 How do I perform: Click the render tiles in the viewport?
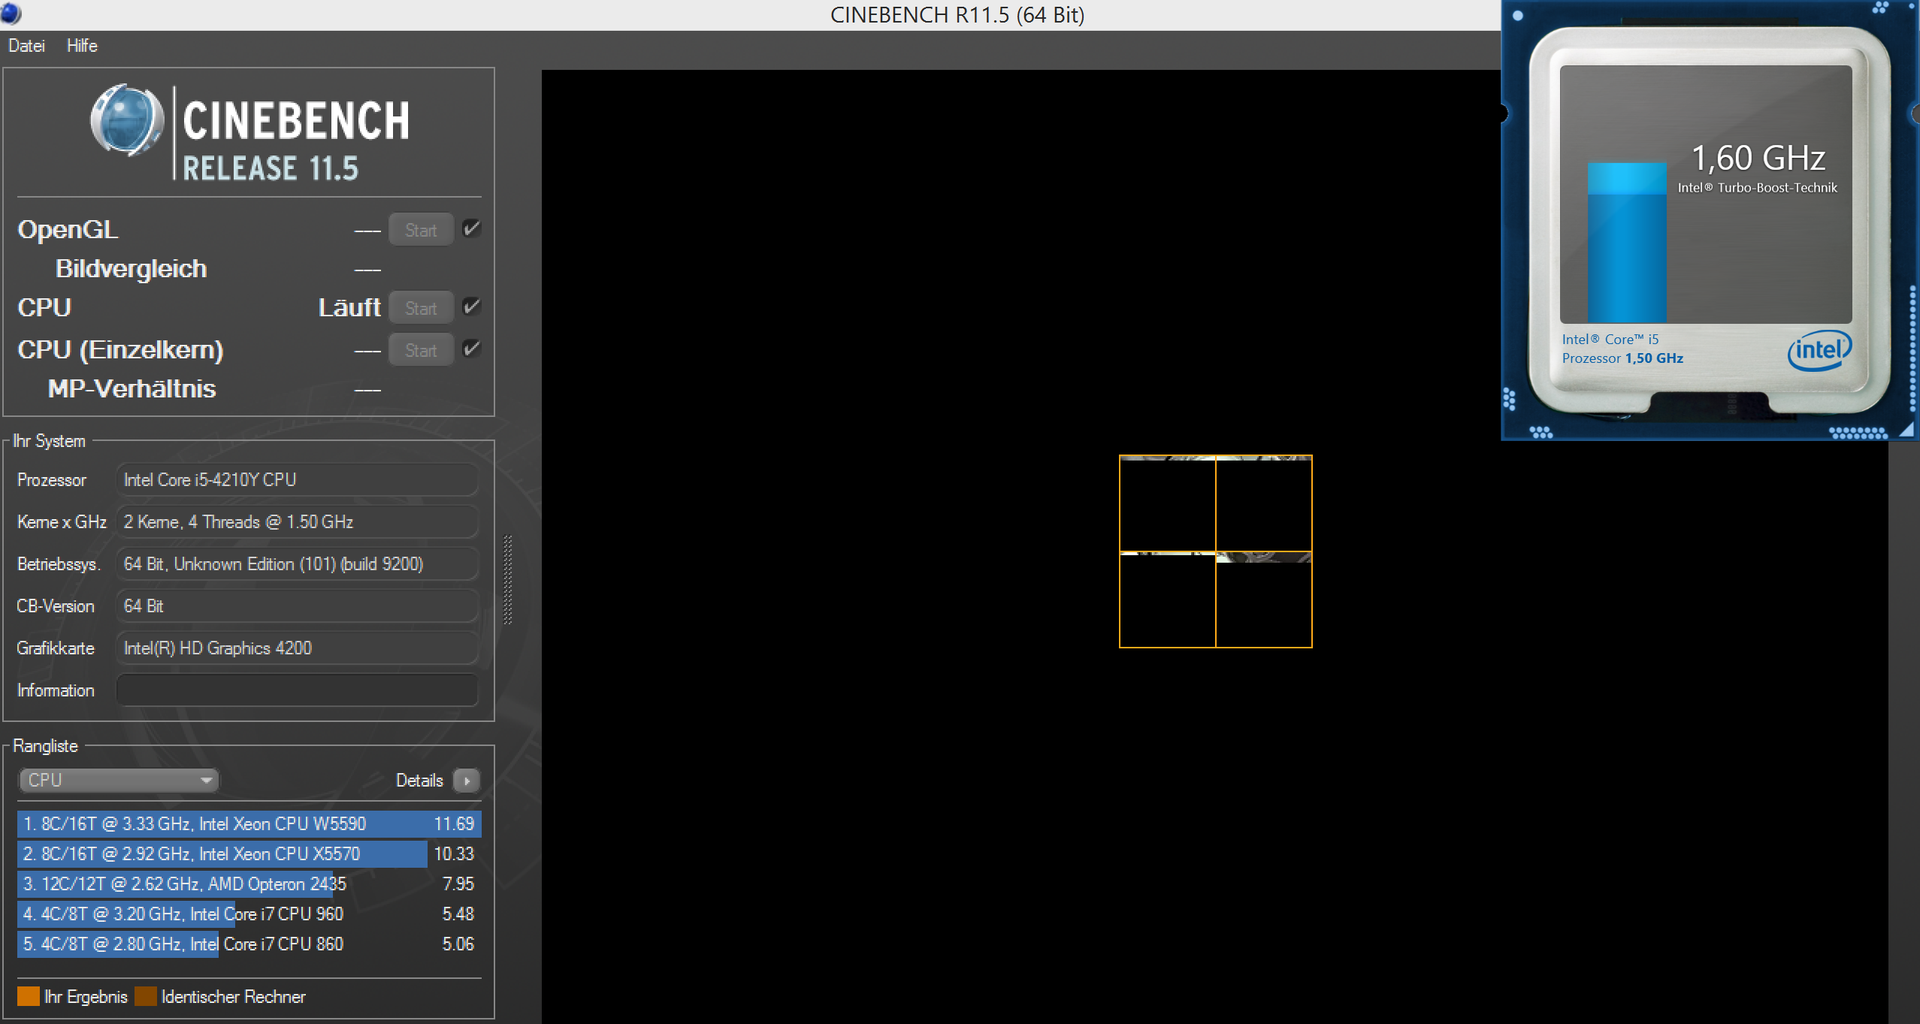[1215, 552]
